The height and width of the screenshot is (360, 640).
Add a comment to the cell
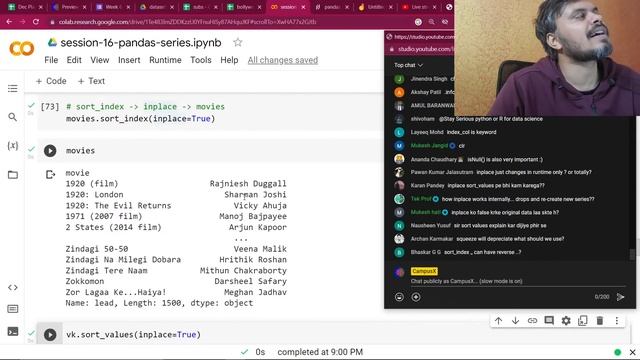click(x=549, y=321)
